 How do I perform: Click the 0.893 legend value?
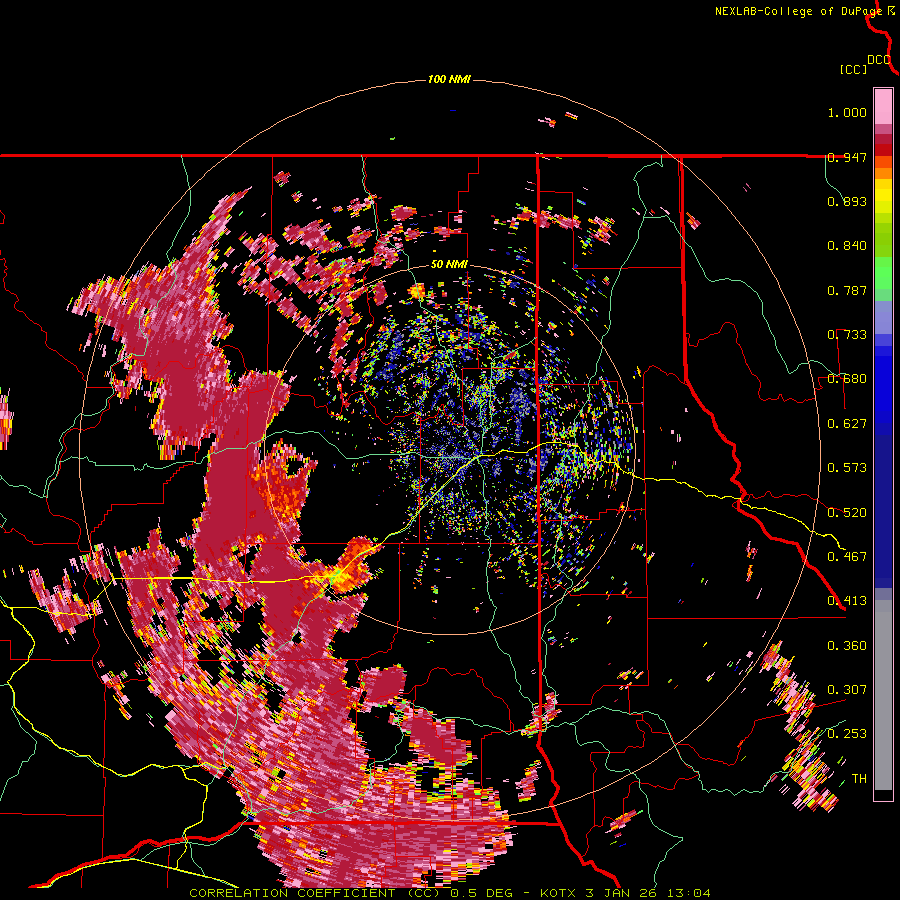click(x=847, y=201)
